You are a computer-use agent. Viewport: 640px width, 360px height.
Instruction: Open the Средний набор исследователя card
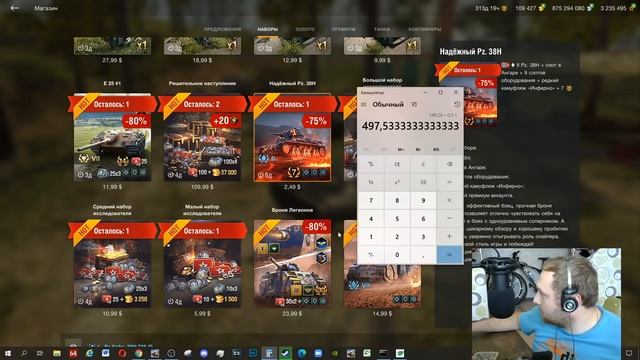click(112, 264)
